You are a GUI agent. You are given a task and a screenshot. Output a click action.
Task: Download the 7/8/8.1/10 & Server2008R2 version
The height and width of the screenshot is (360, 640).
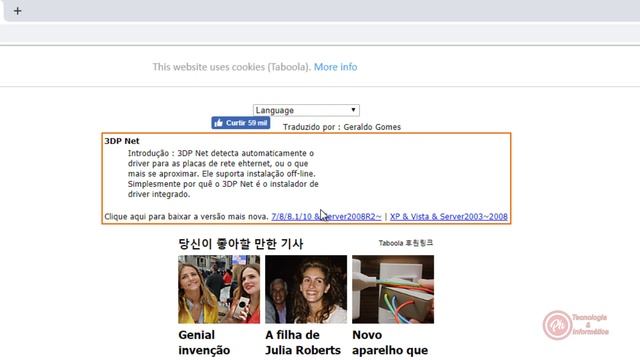pos(327,217)
